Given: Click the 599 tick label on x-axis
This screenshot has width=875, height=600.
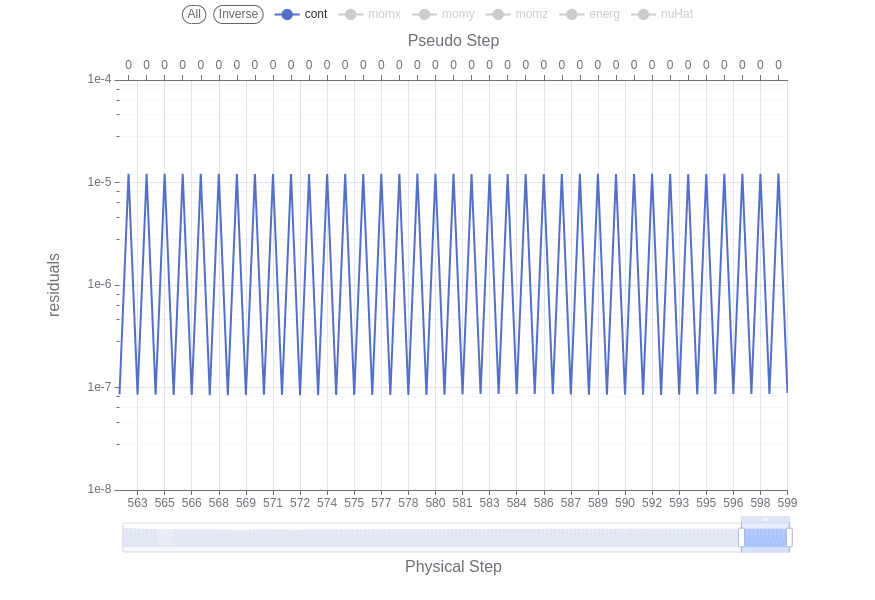Looking at the screenshot, I should point(787,503).
